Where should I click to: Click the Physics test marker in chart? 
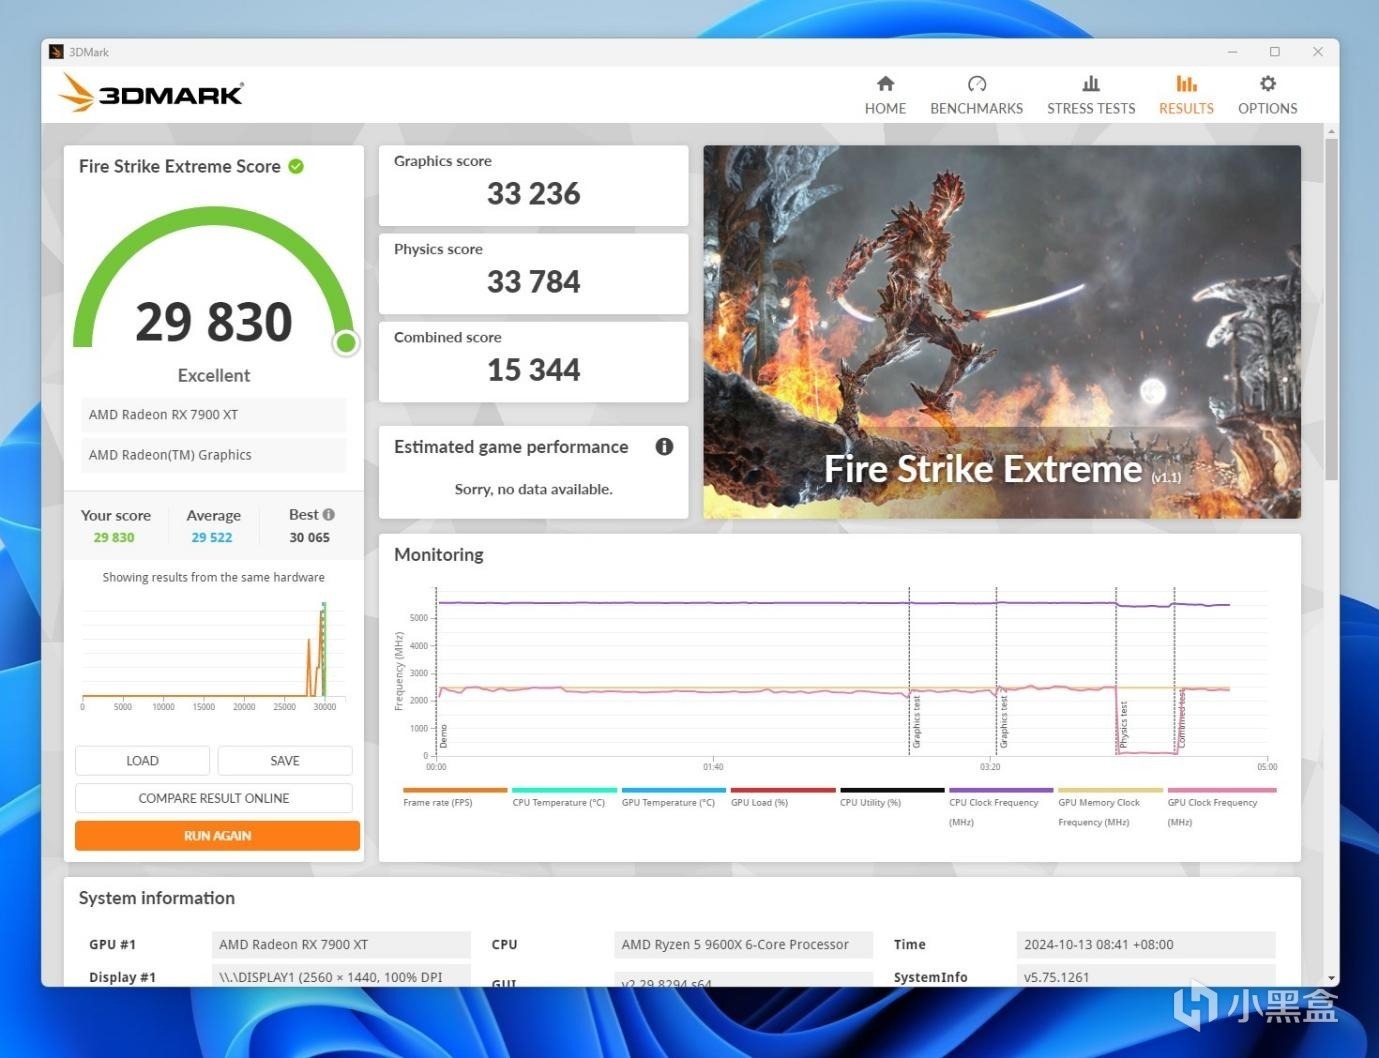click(x=1123, y=725)
